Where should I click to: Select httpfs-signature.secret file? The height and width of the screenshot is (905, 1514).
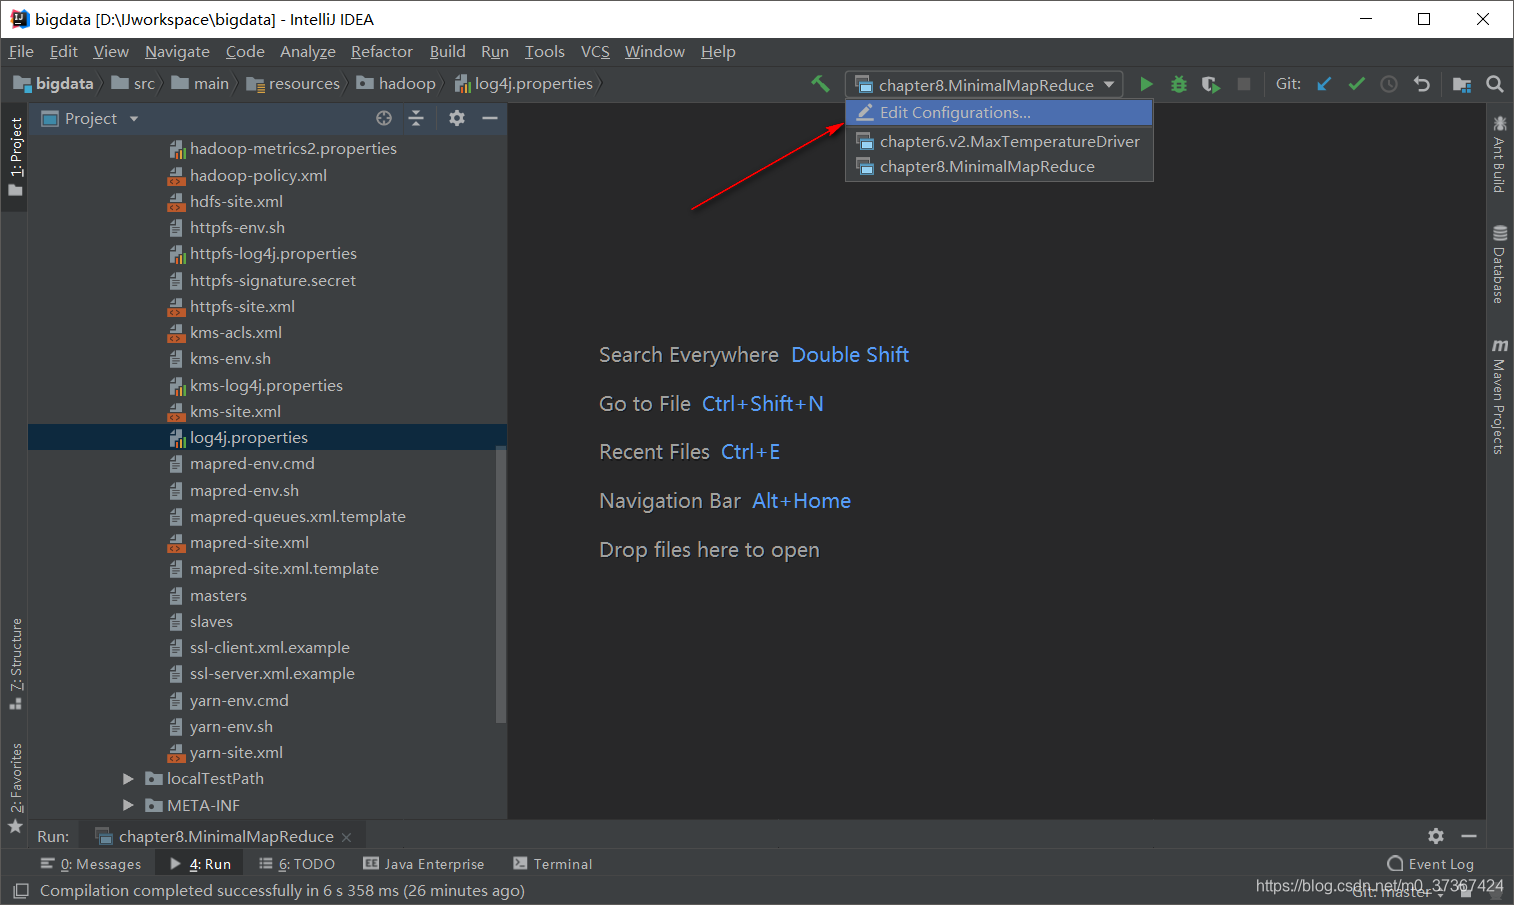[x=262, y=281]
